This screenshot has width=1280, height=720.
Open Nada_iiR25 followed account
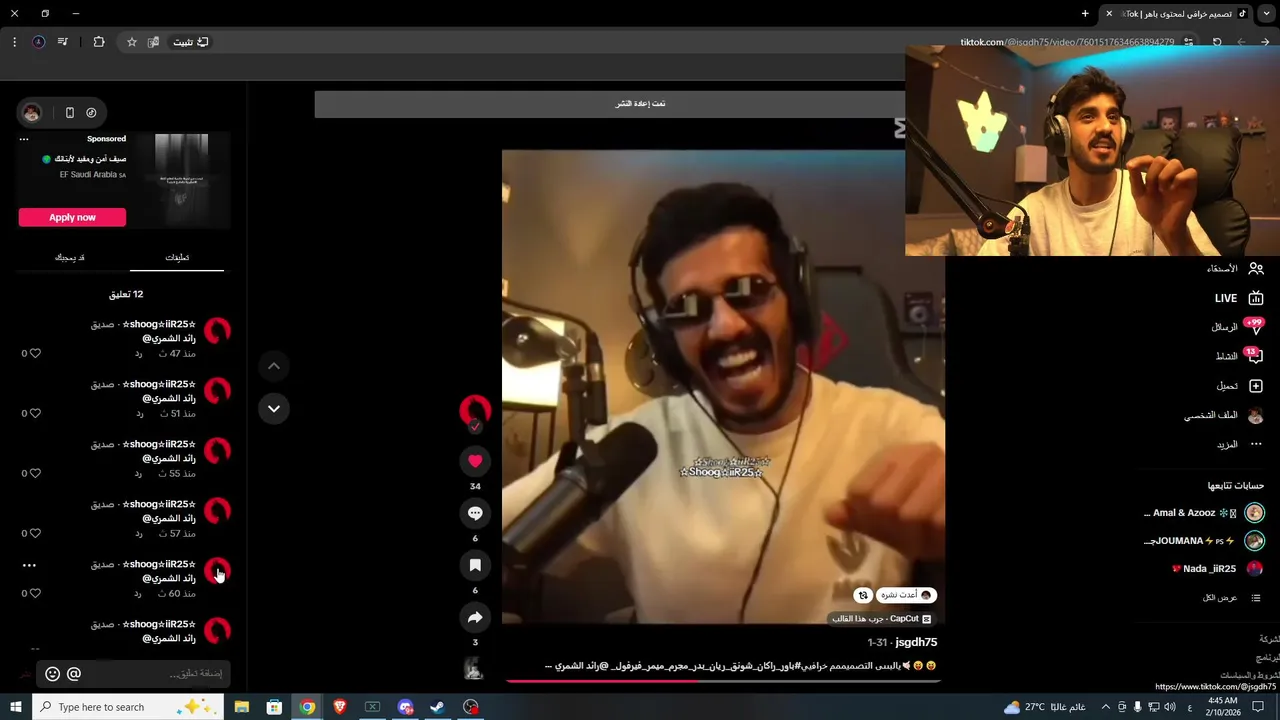point(1218,569)
